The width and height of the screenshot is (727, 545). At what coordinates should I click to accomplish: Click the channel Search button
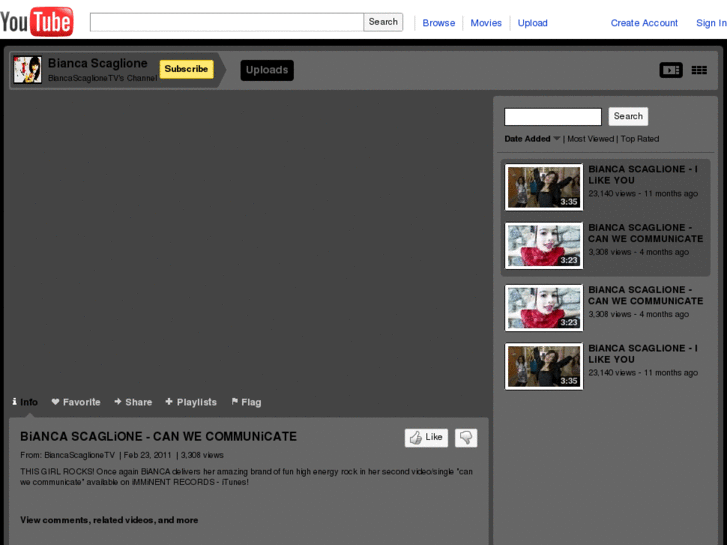click(628, 116)
